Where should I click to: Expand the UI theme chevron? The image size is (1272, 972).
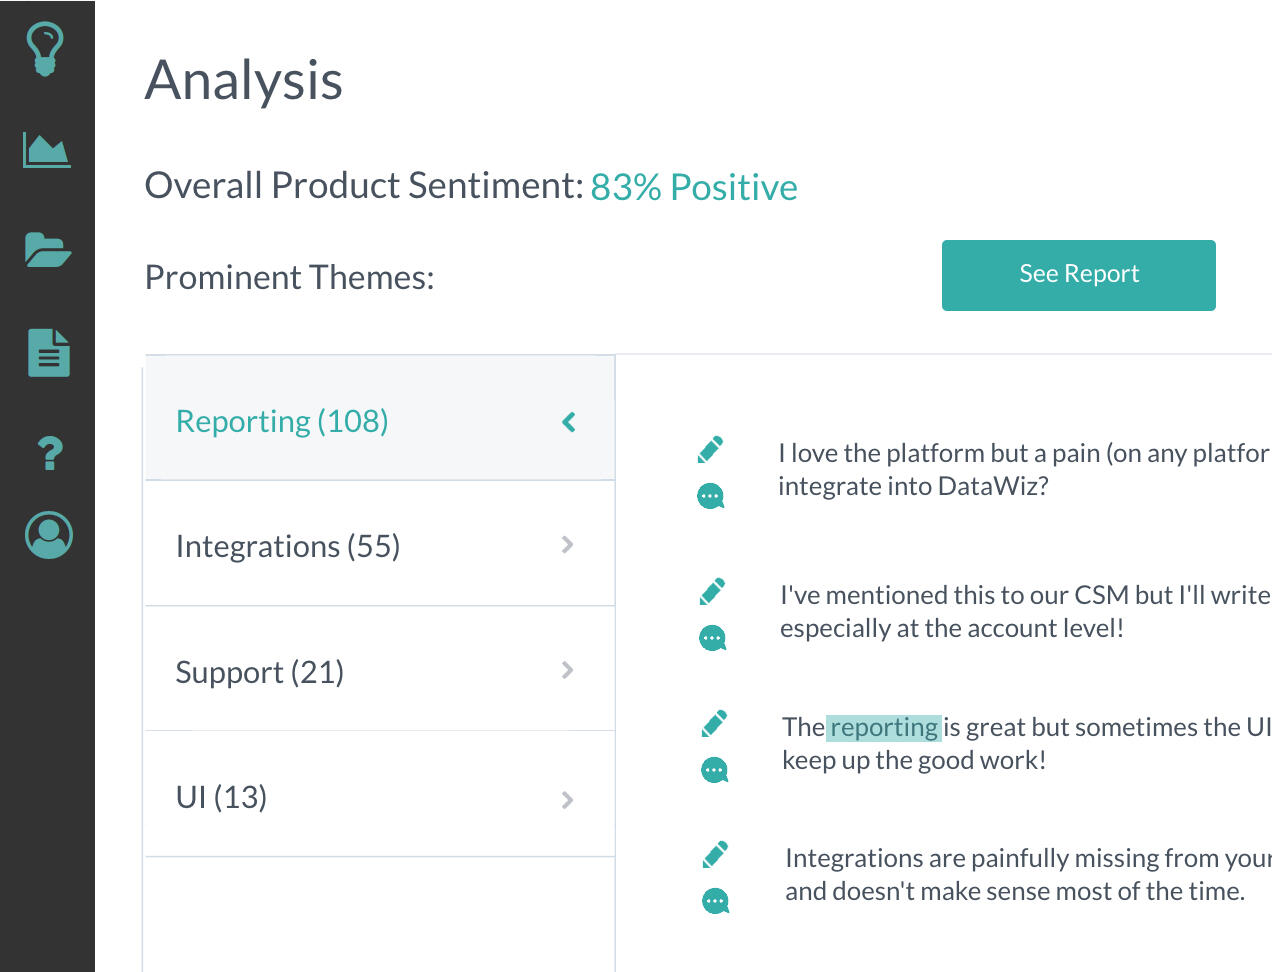(567, 800)
